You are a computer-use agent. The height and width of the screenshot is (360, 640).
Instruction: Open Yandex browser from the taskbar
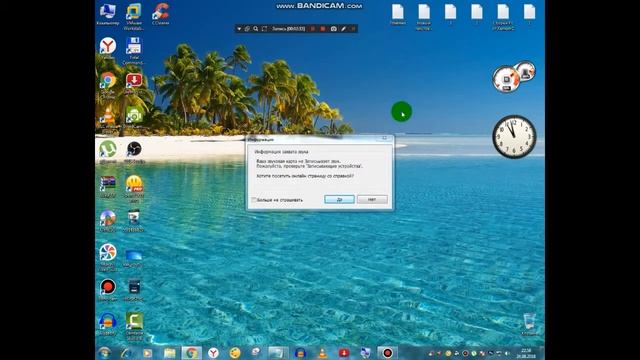[213, 353]
